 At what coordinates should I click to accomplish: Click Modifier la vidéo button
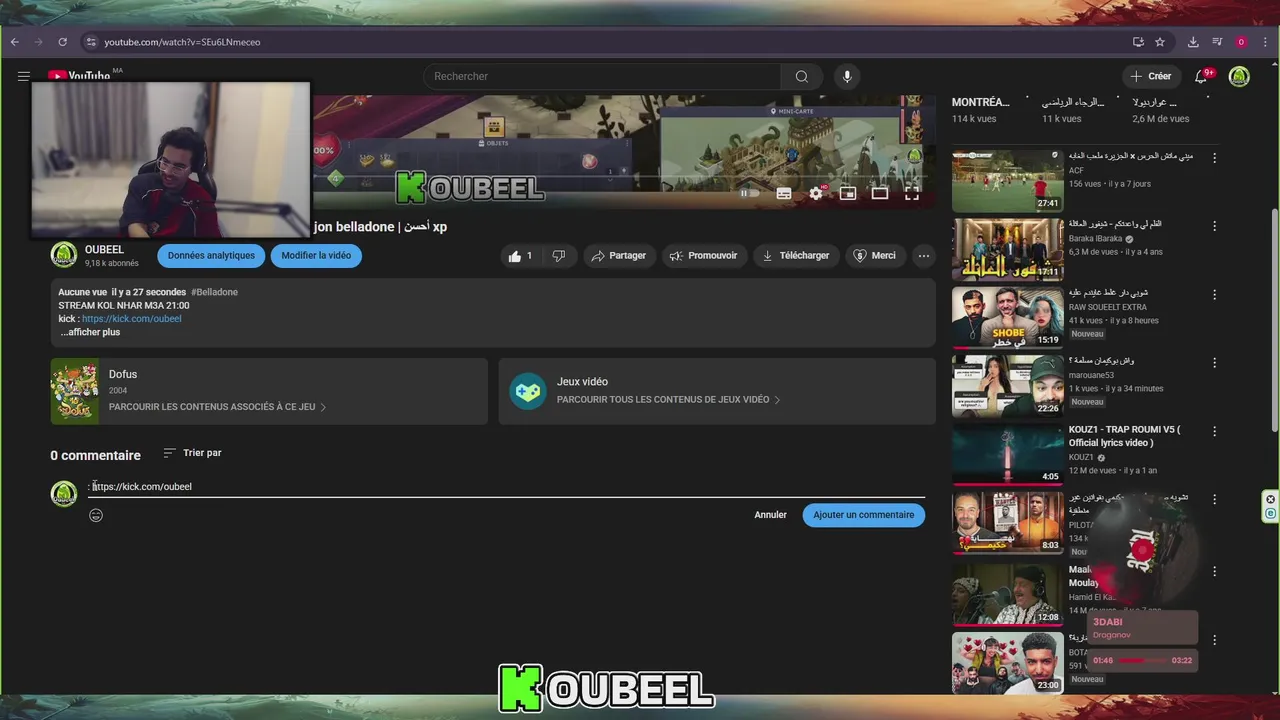[x=316, y=256]
